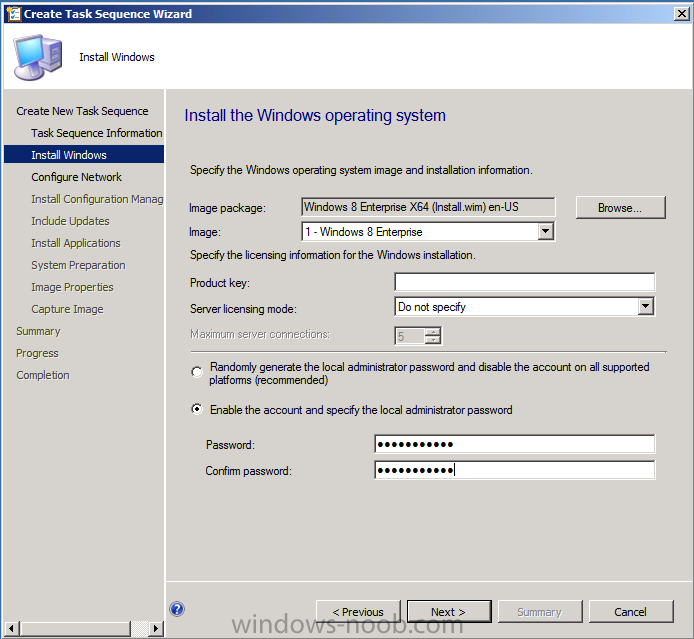The image size is (694, 639).
Task: Click the Maximum server connections value box
Action: click(409, 336)
